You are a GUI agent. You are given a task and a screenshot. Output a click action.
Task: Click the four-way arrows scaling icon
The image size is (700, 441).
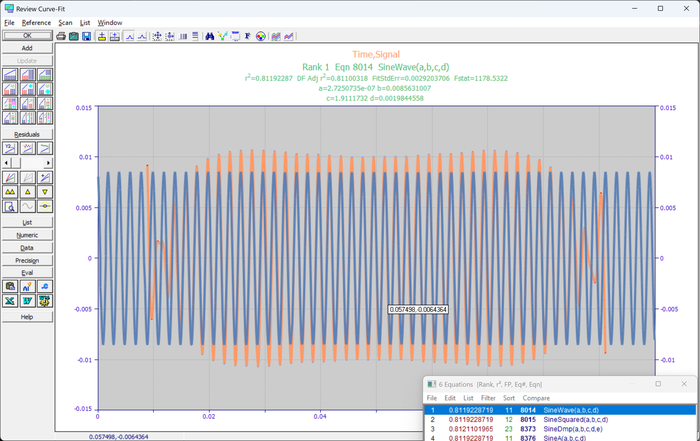click(x=157, y=36)
